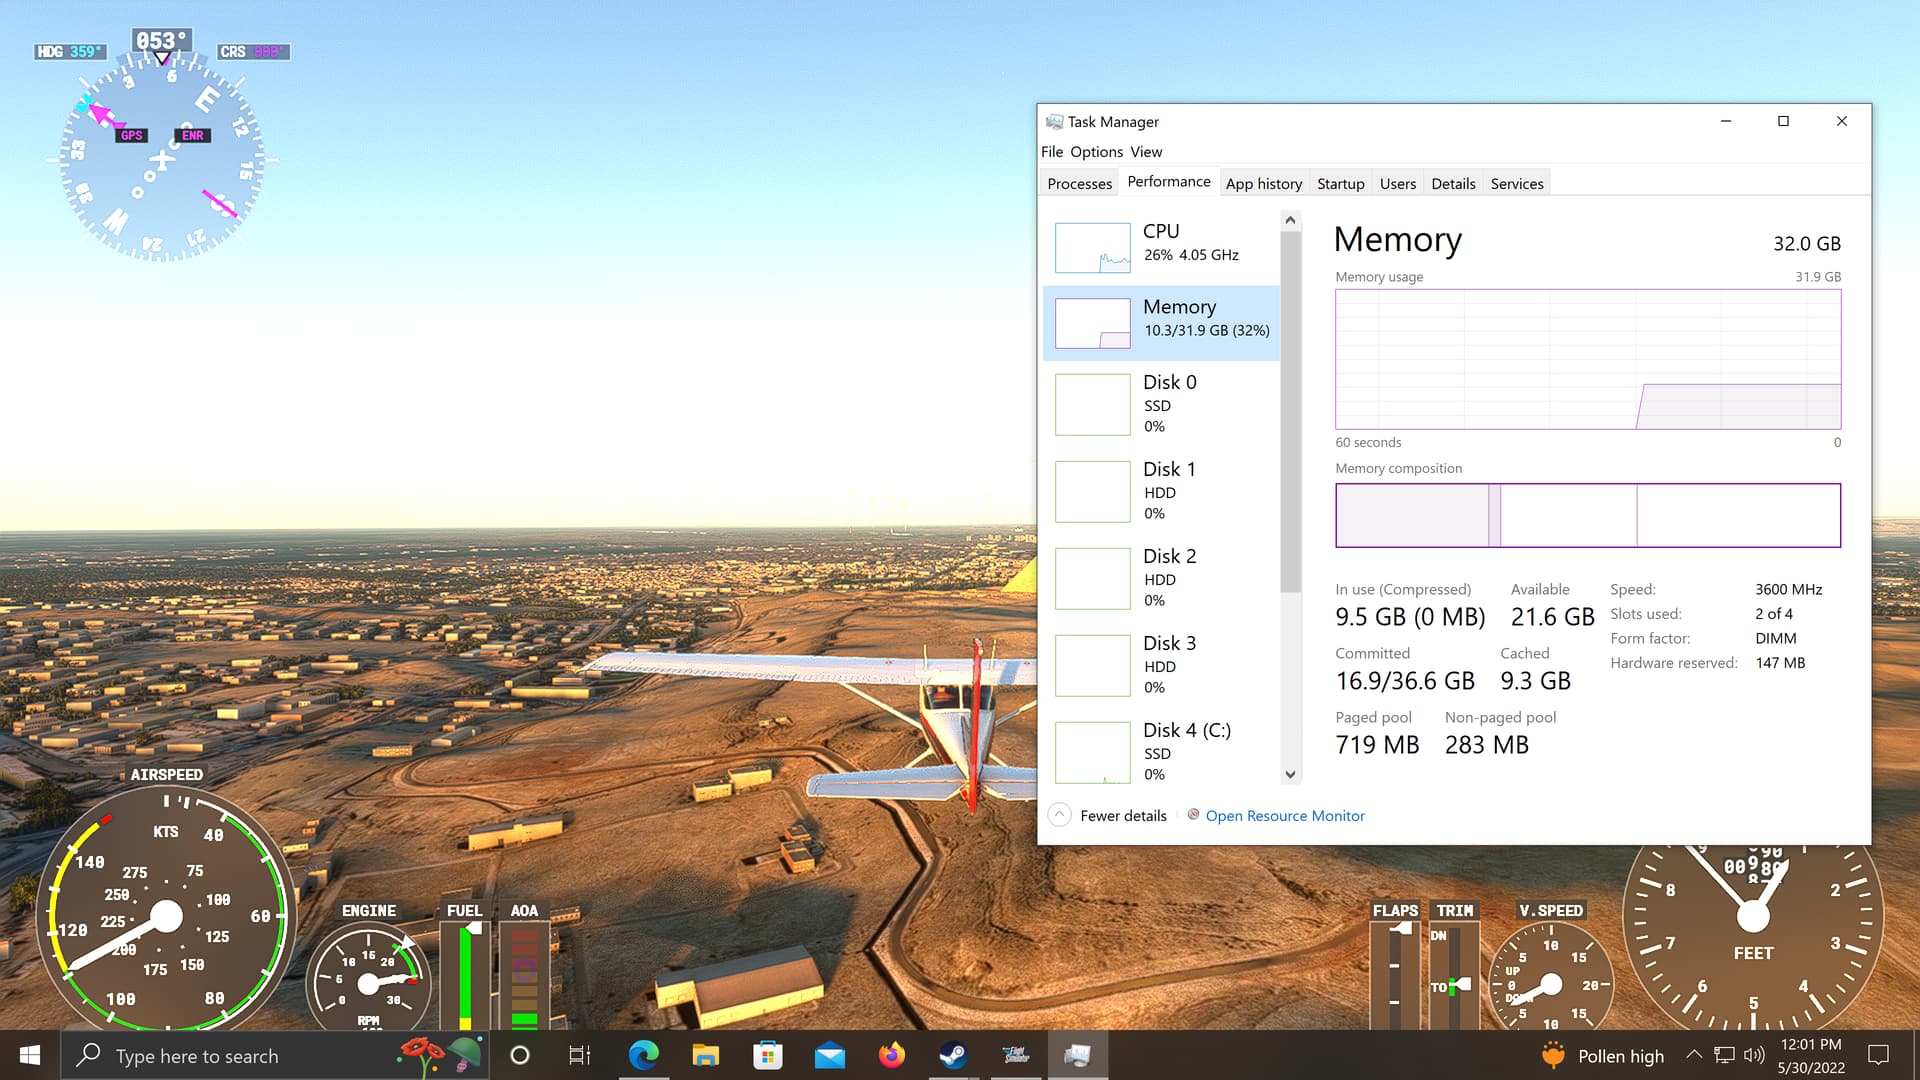Open the File menu in Task Manager
This screenshot has width=1920, height=1080.
(x=1052, y=152)
